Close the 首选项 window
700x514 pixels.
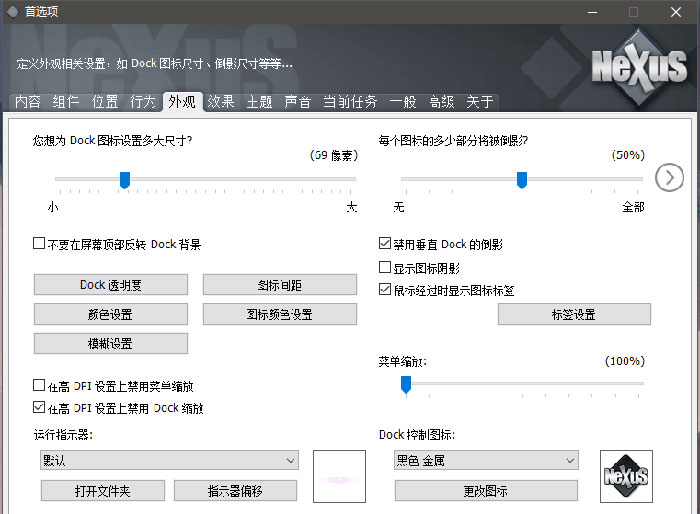[676, 12]
